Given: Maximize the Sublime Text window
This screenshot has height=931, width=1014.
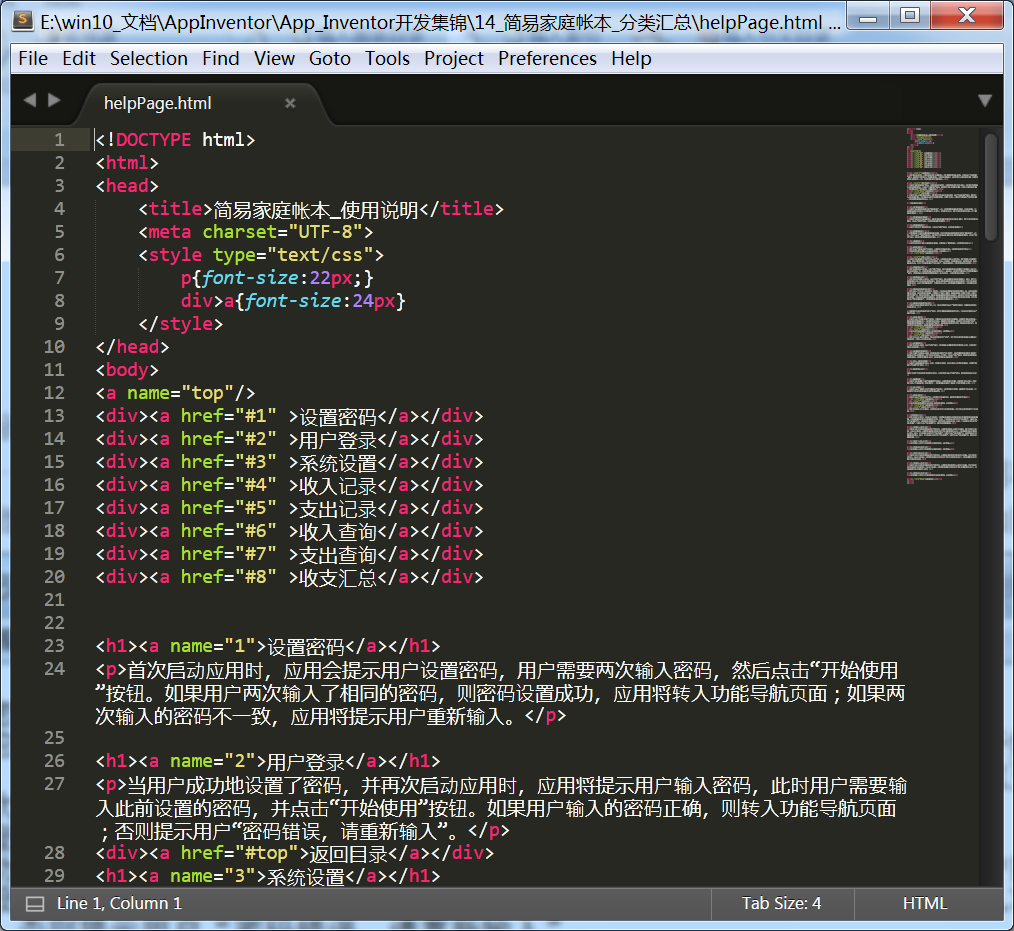Looking at the screenshot, I should [x=909, y=16].
